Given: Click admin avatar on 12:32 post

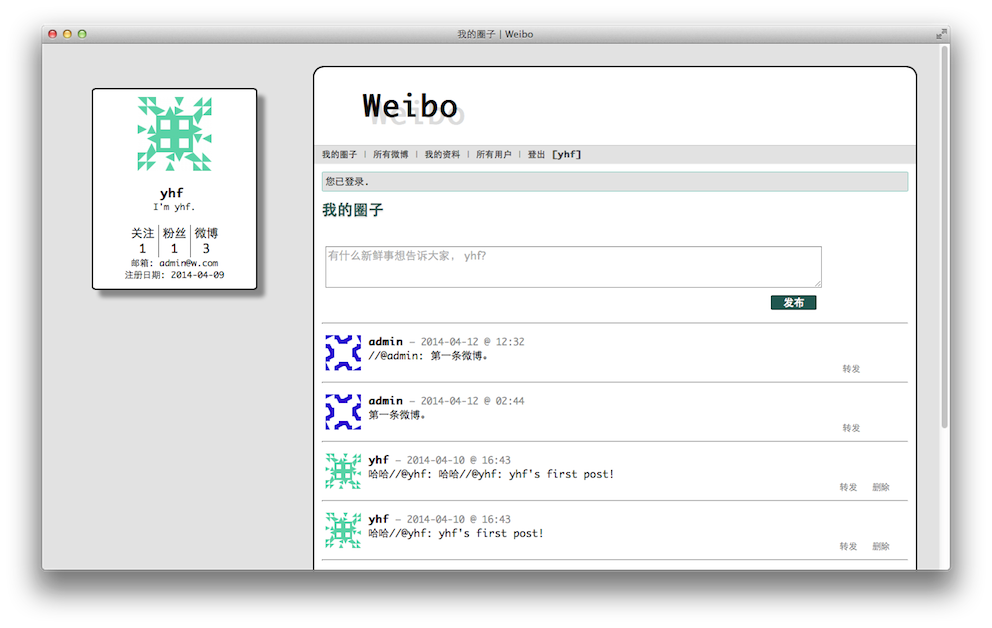Looking at the screenshot, I should (x=343, y=353).
